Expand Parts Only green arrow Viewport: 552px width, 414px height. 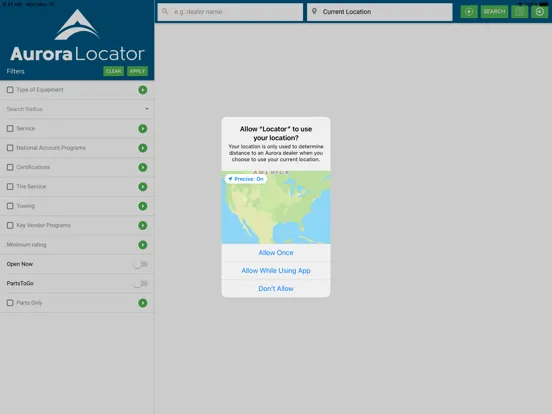[143, 303]
